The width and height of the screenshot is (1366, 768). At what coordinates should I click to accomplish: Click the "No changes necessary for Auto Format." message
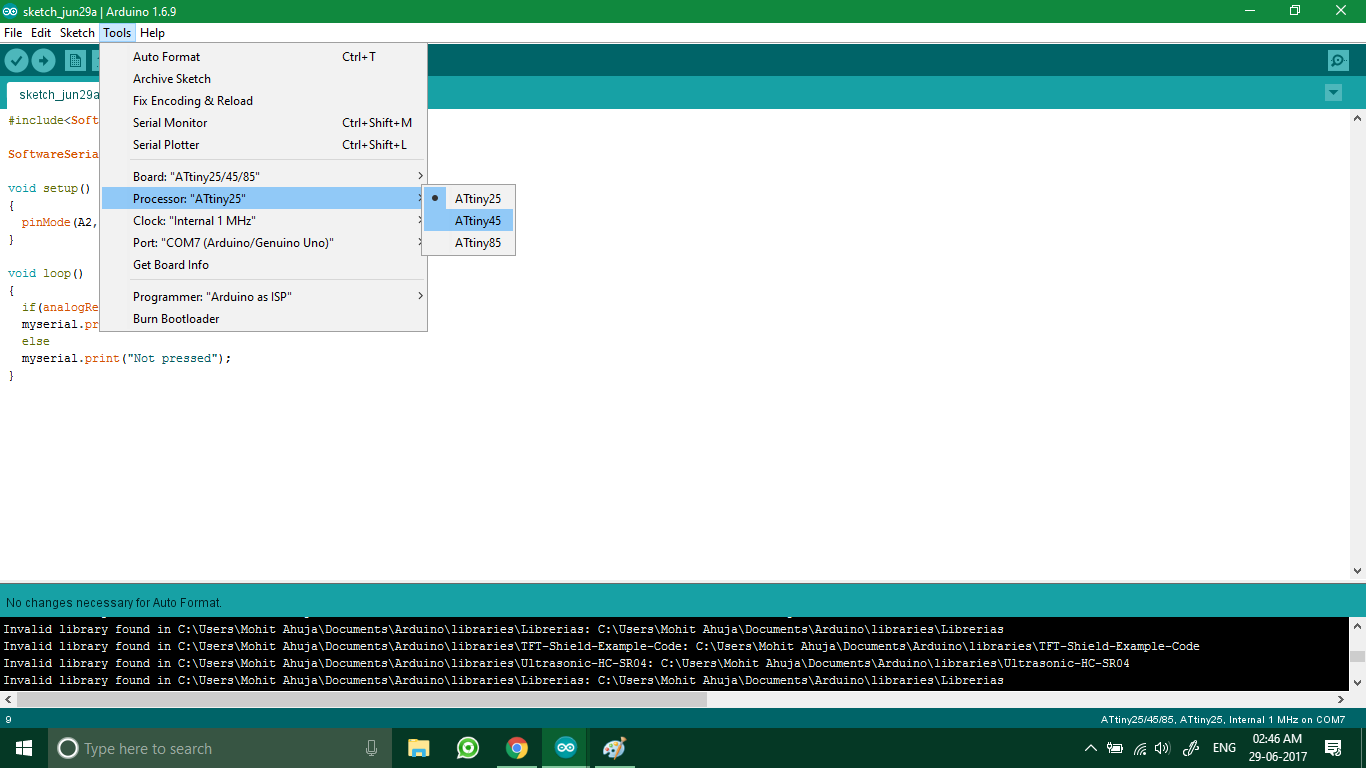tap(114, 603)
